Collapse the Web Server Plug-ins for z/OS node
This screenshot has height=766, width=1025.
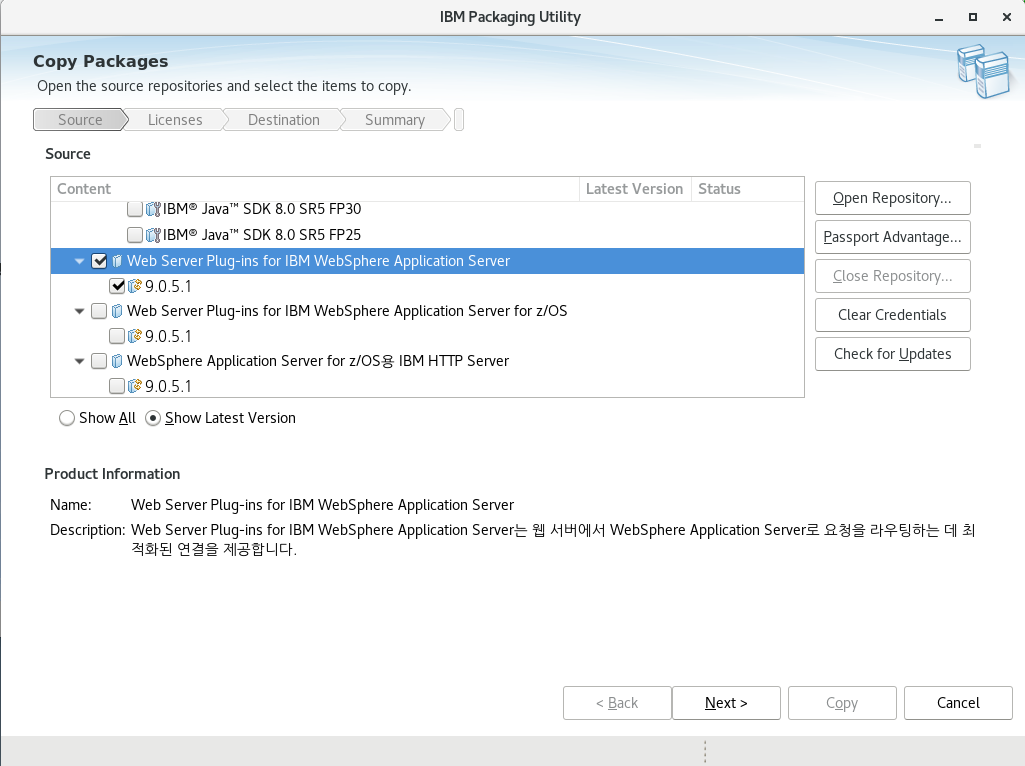80,311
